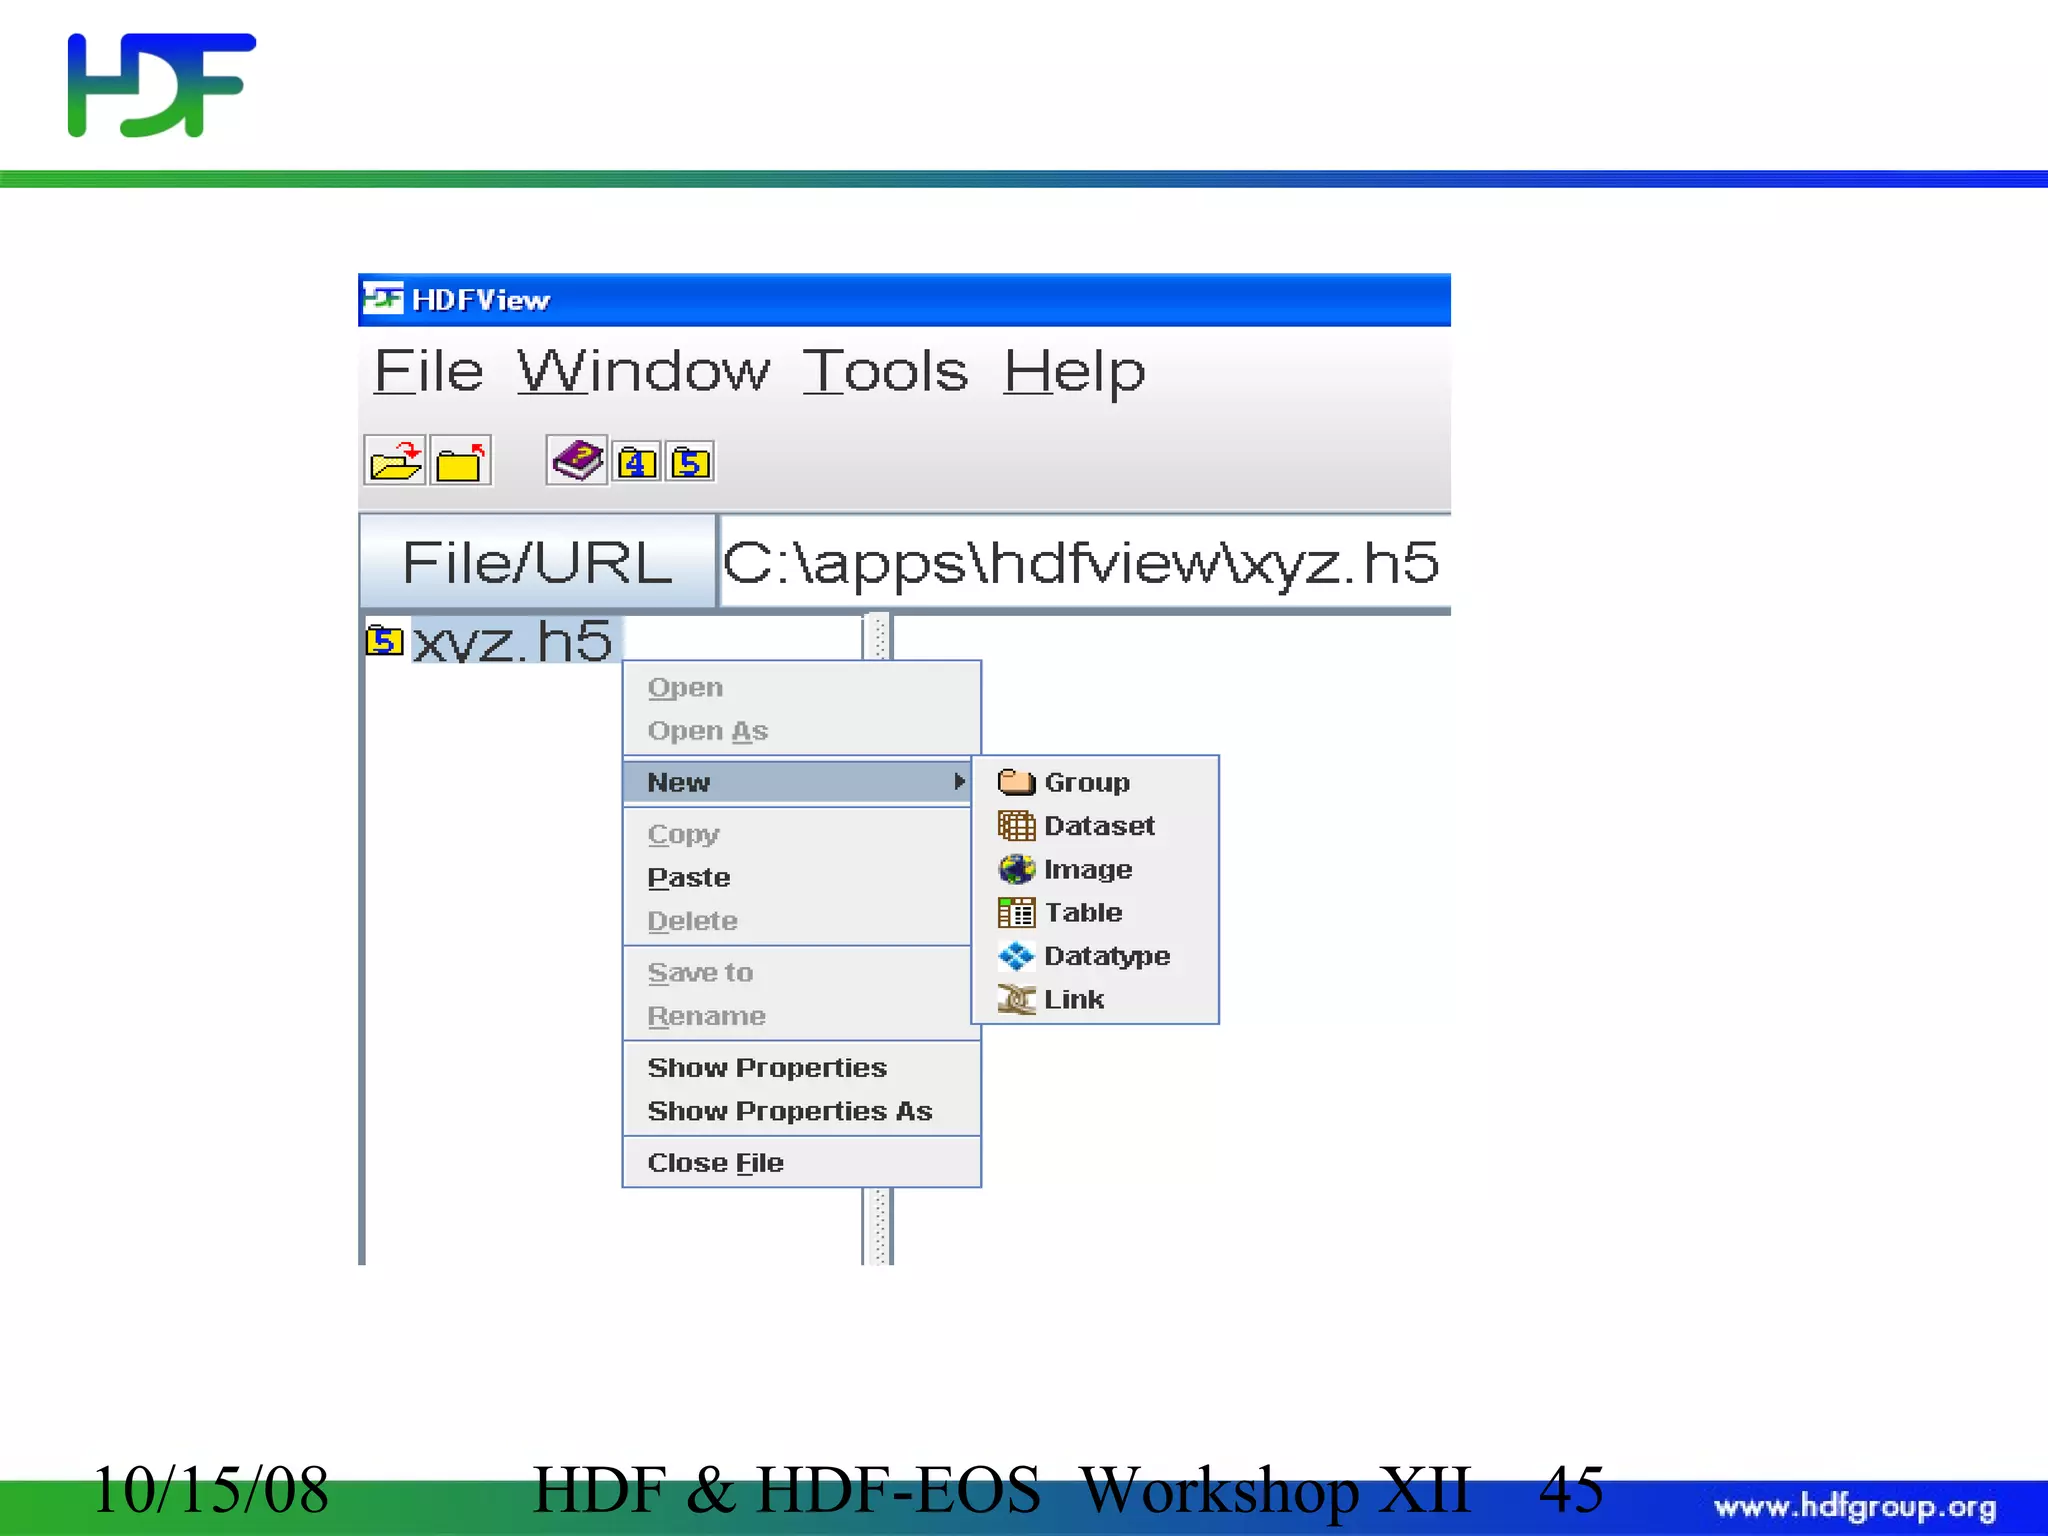Open the Help menu

(1074, 373)
